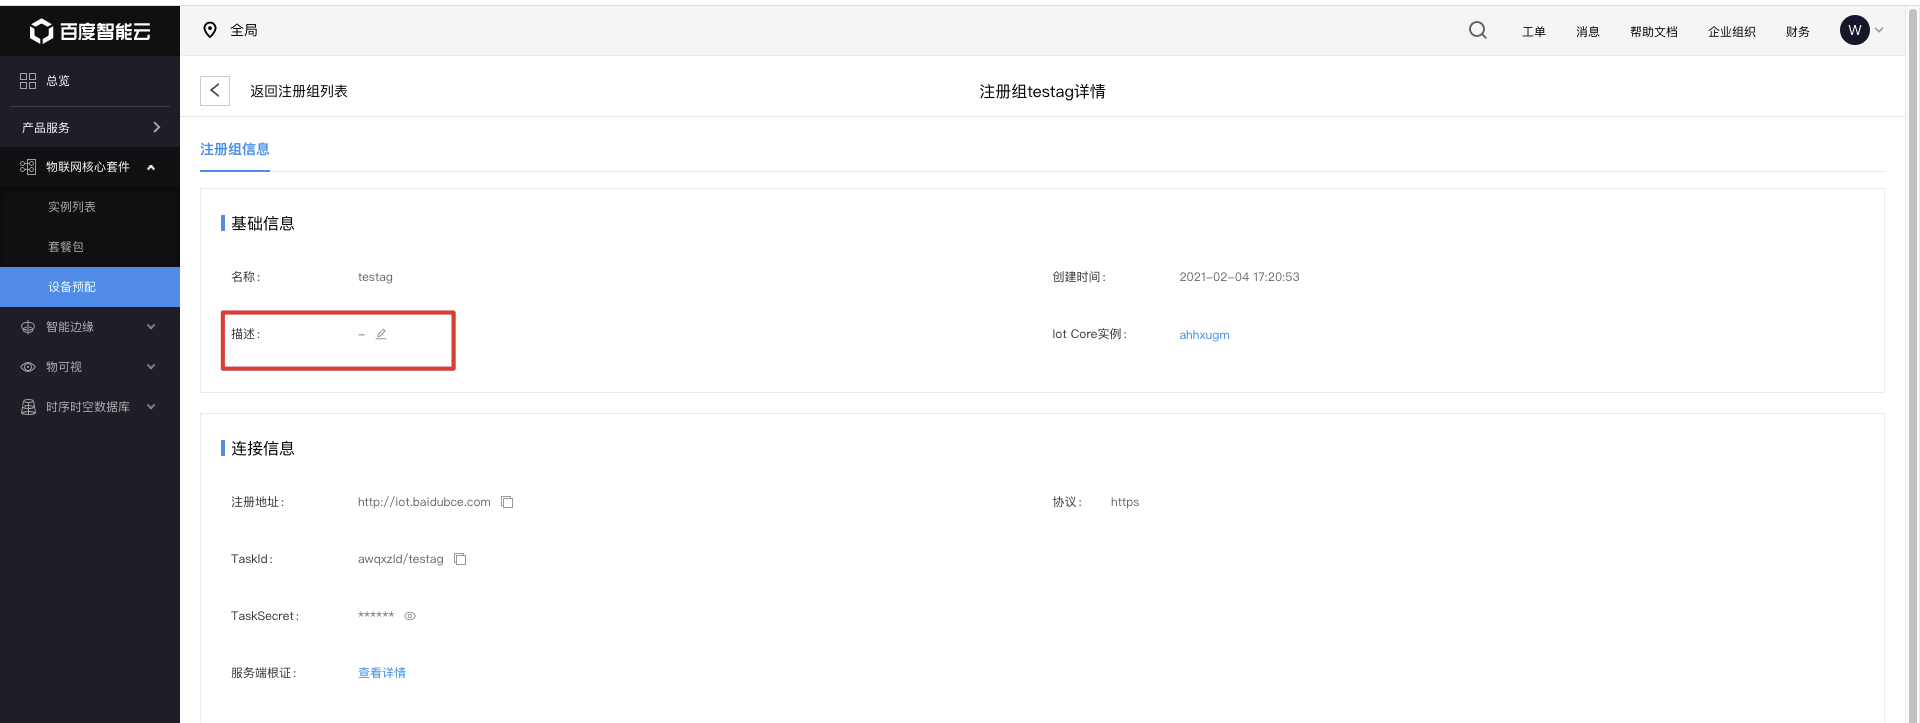The width and height of the screenshot is (1920, 723).
Task: Open the 总览 overview grid icon
Action: tap(28, 81)
